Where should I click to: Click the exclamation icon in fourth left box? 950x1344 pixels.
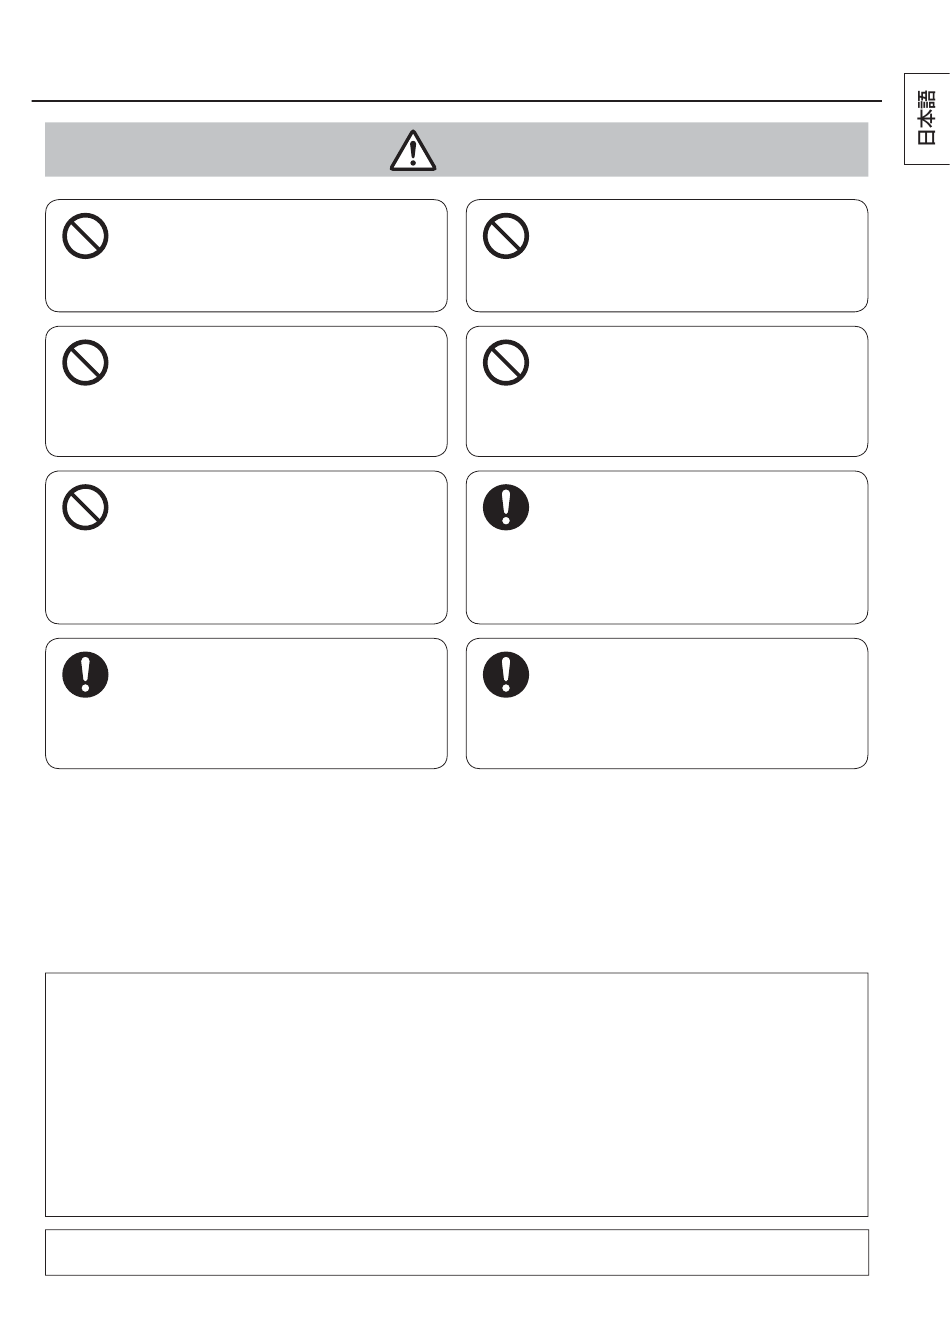coord(86,675)
